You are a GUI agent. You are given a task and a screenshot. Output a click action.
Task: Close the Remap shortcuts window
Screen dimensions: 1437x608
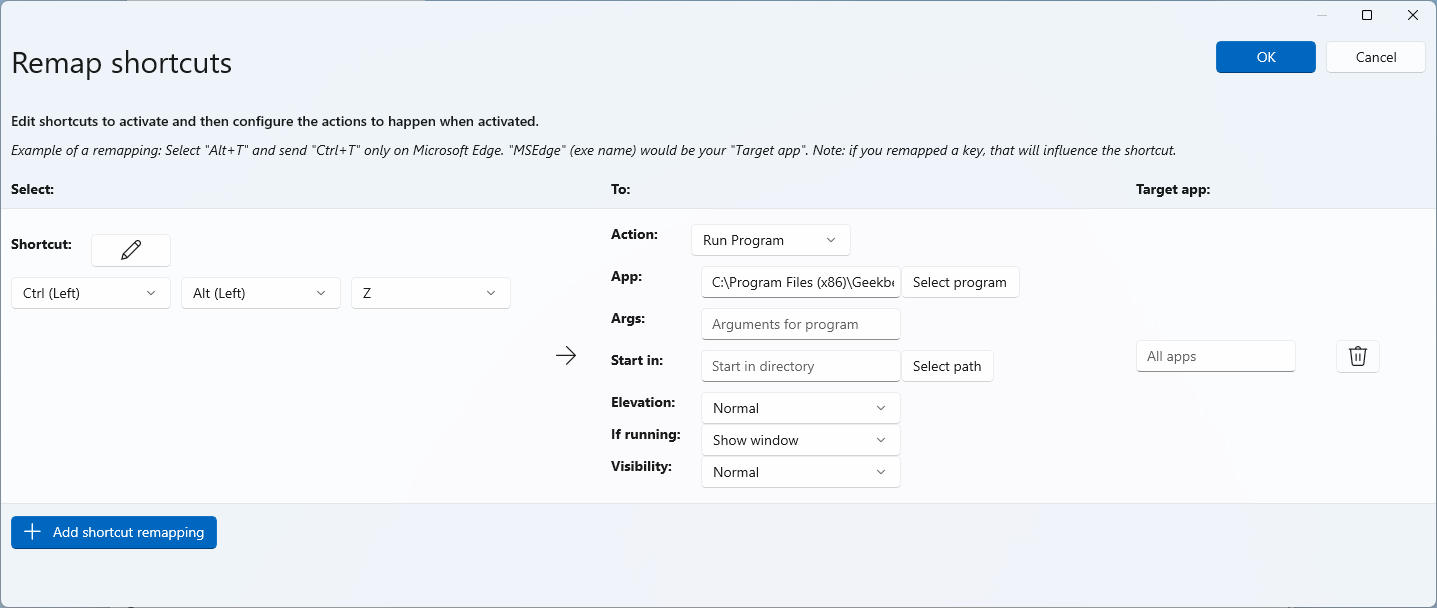tap(1412, 15)
